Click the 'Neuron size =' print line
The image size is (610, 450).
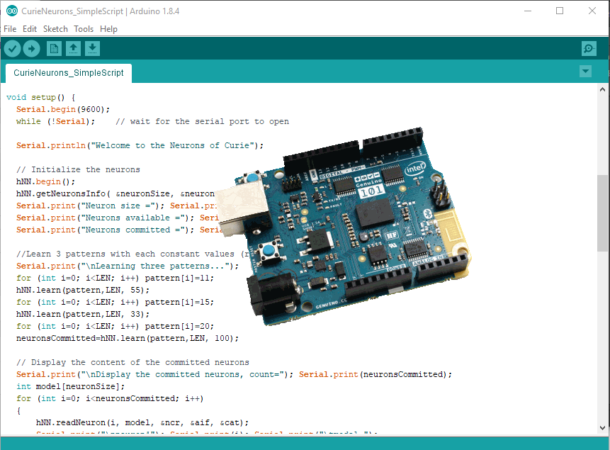tap(116, 206)
